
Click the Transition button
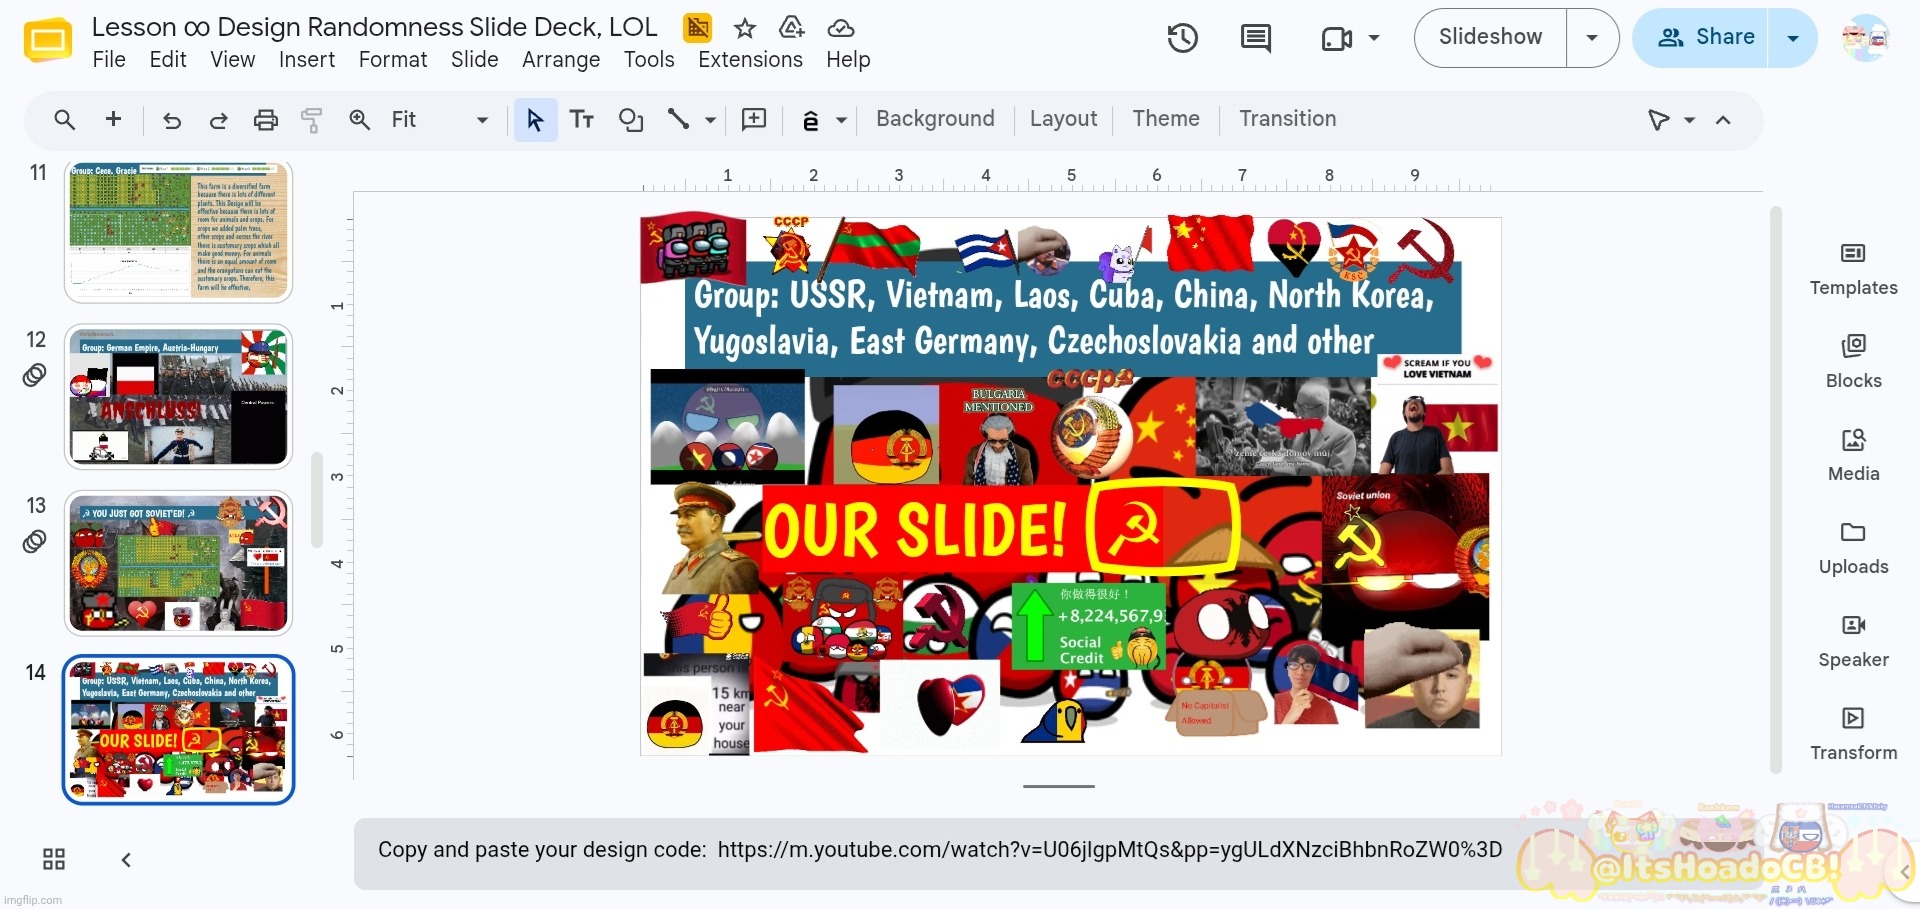coord(1287,119)
